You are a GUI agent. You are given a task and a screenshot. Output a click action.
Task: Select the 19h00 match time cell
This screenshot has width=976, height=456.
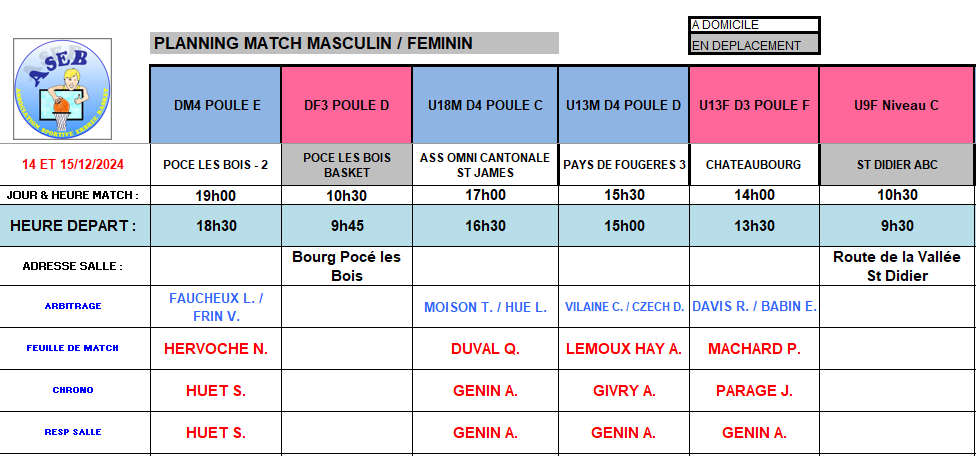coord(216,196)
